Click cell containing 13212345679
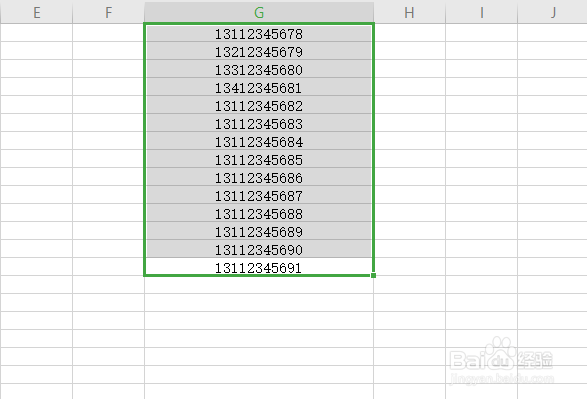Viewport: 587px width, 399px height. point(259,51)
